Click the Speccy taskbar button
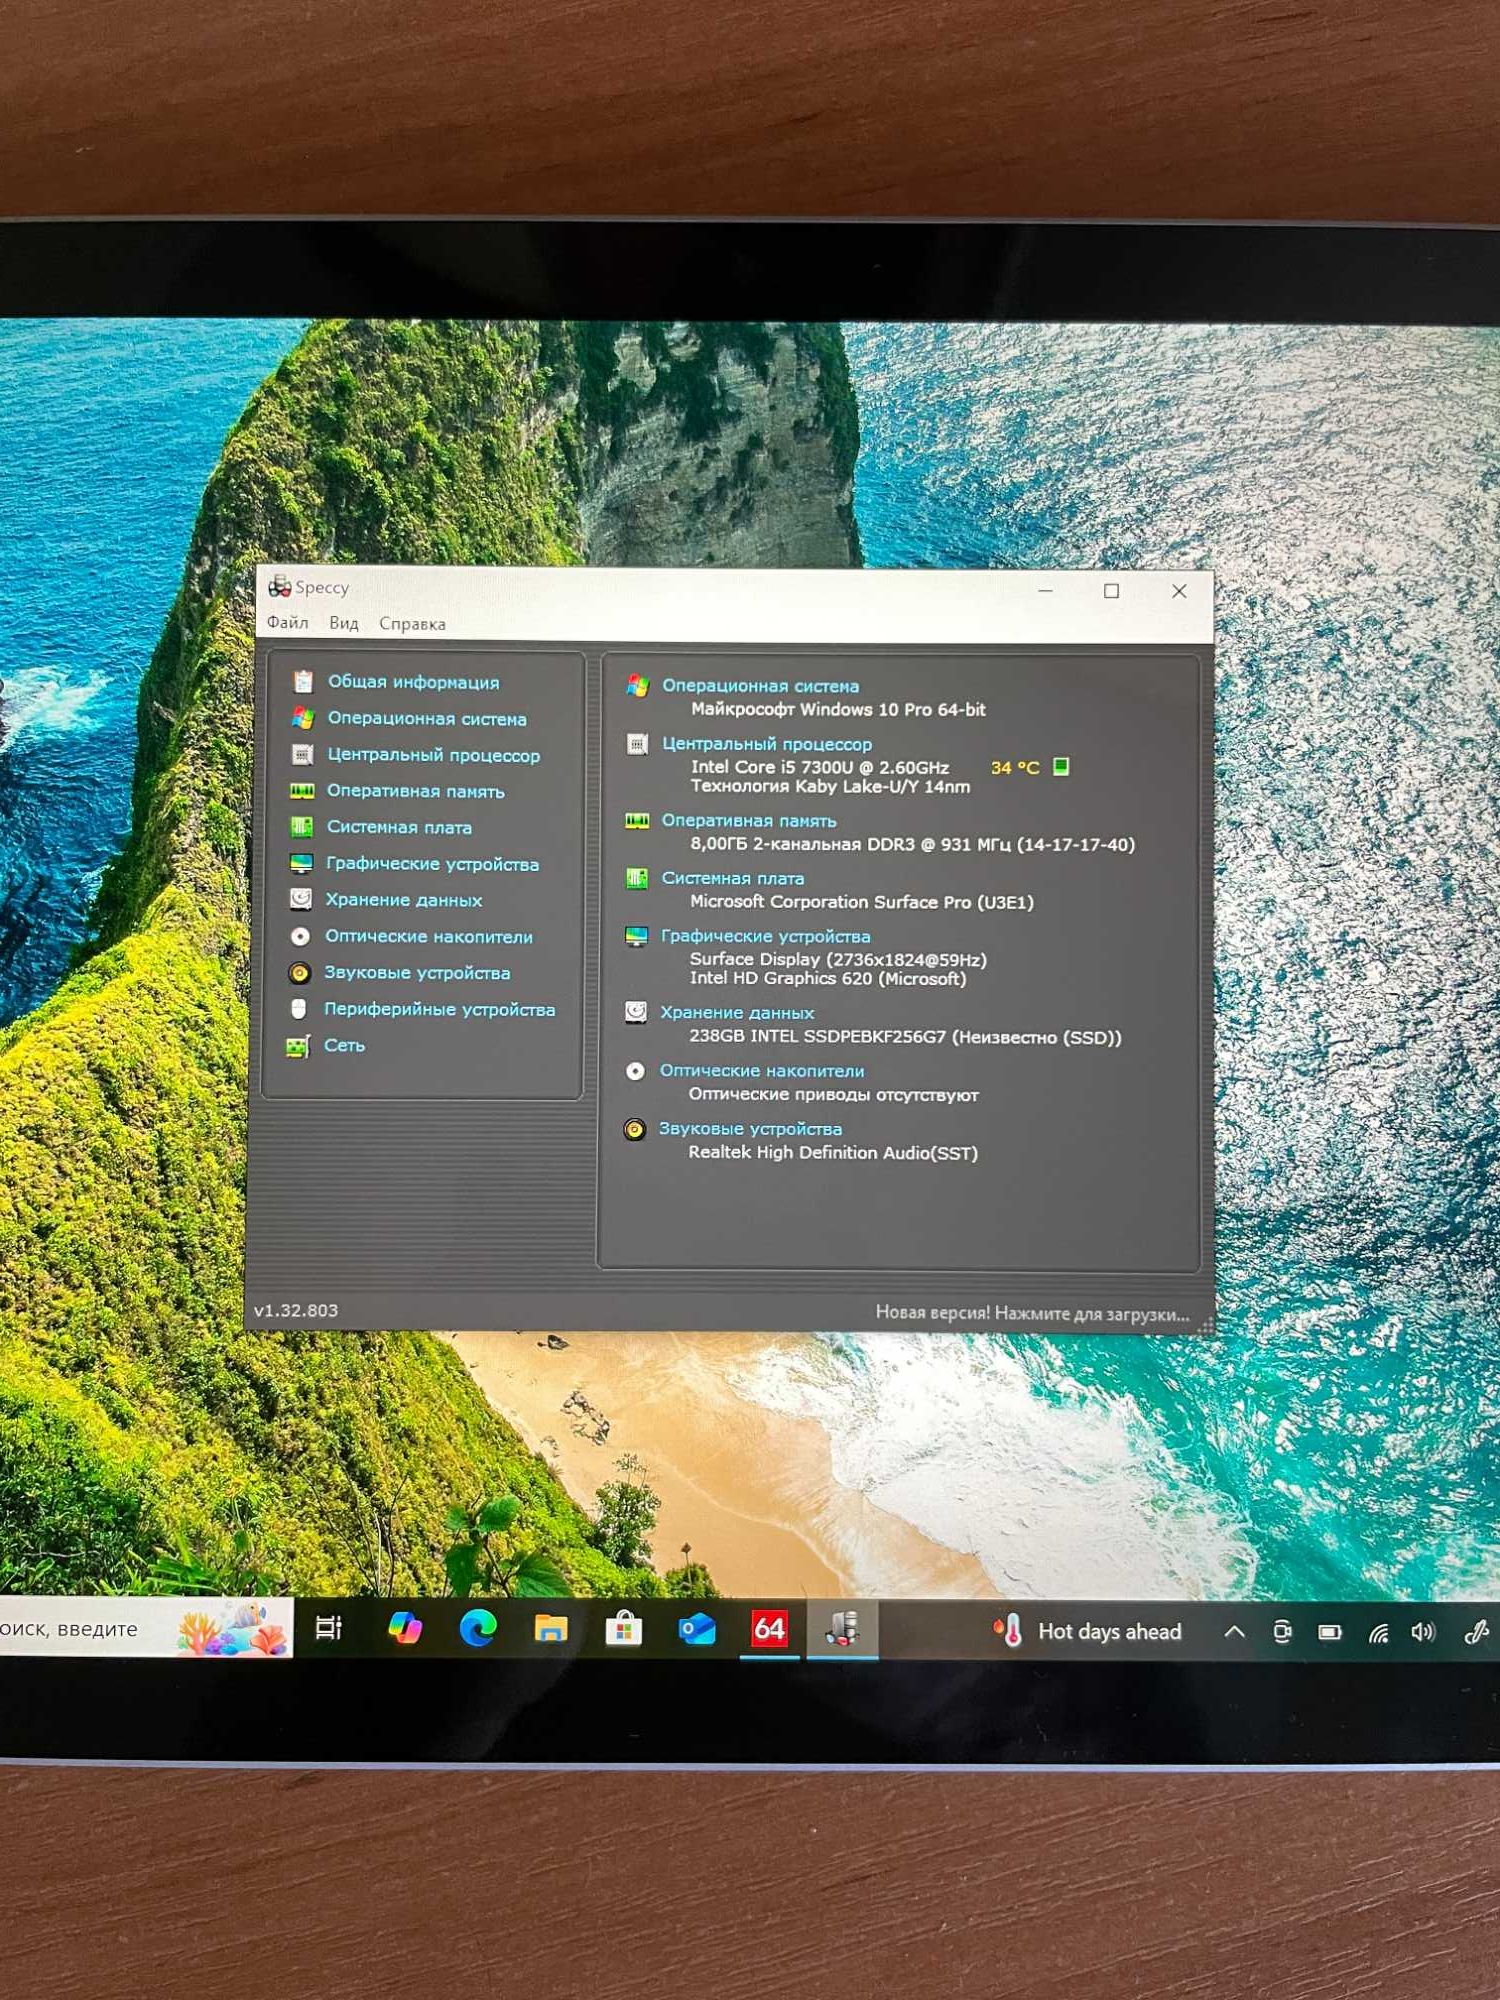Viewport: 1500px width, 2000px height. click(842, 1630)
